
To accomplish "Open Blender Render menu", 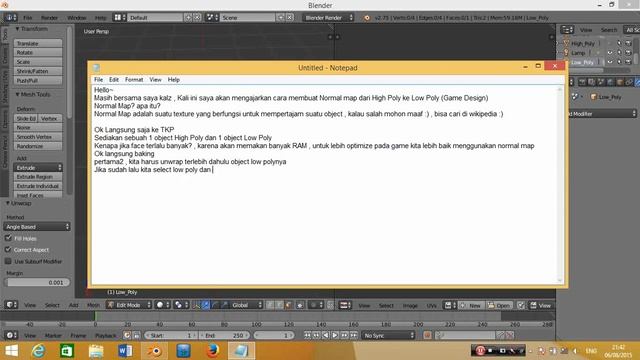I will (x=49, y=18).
